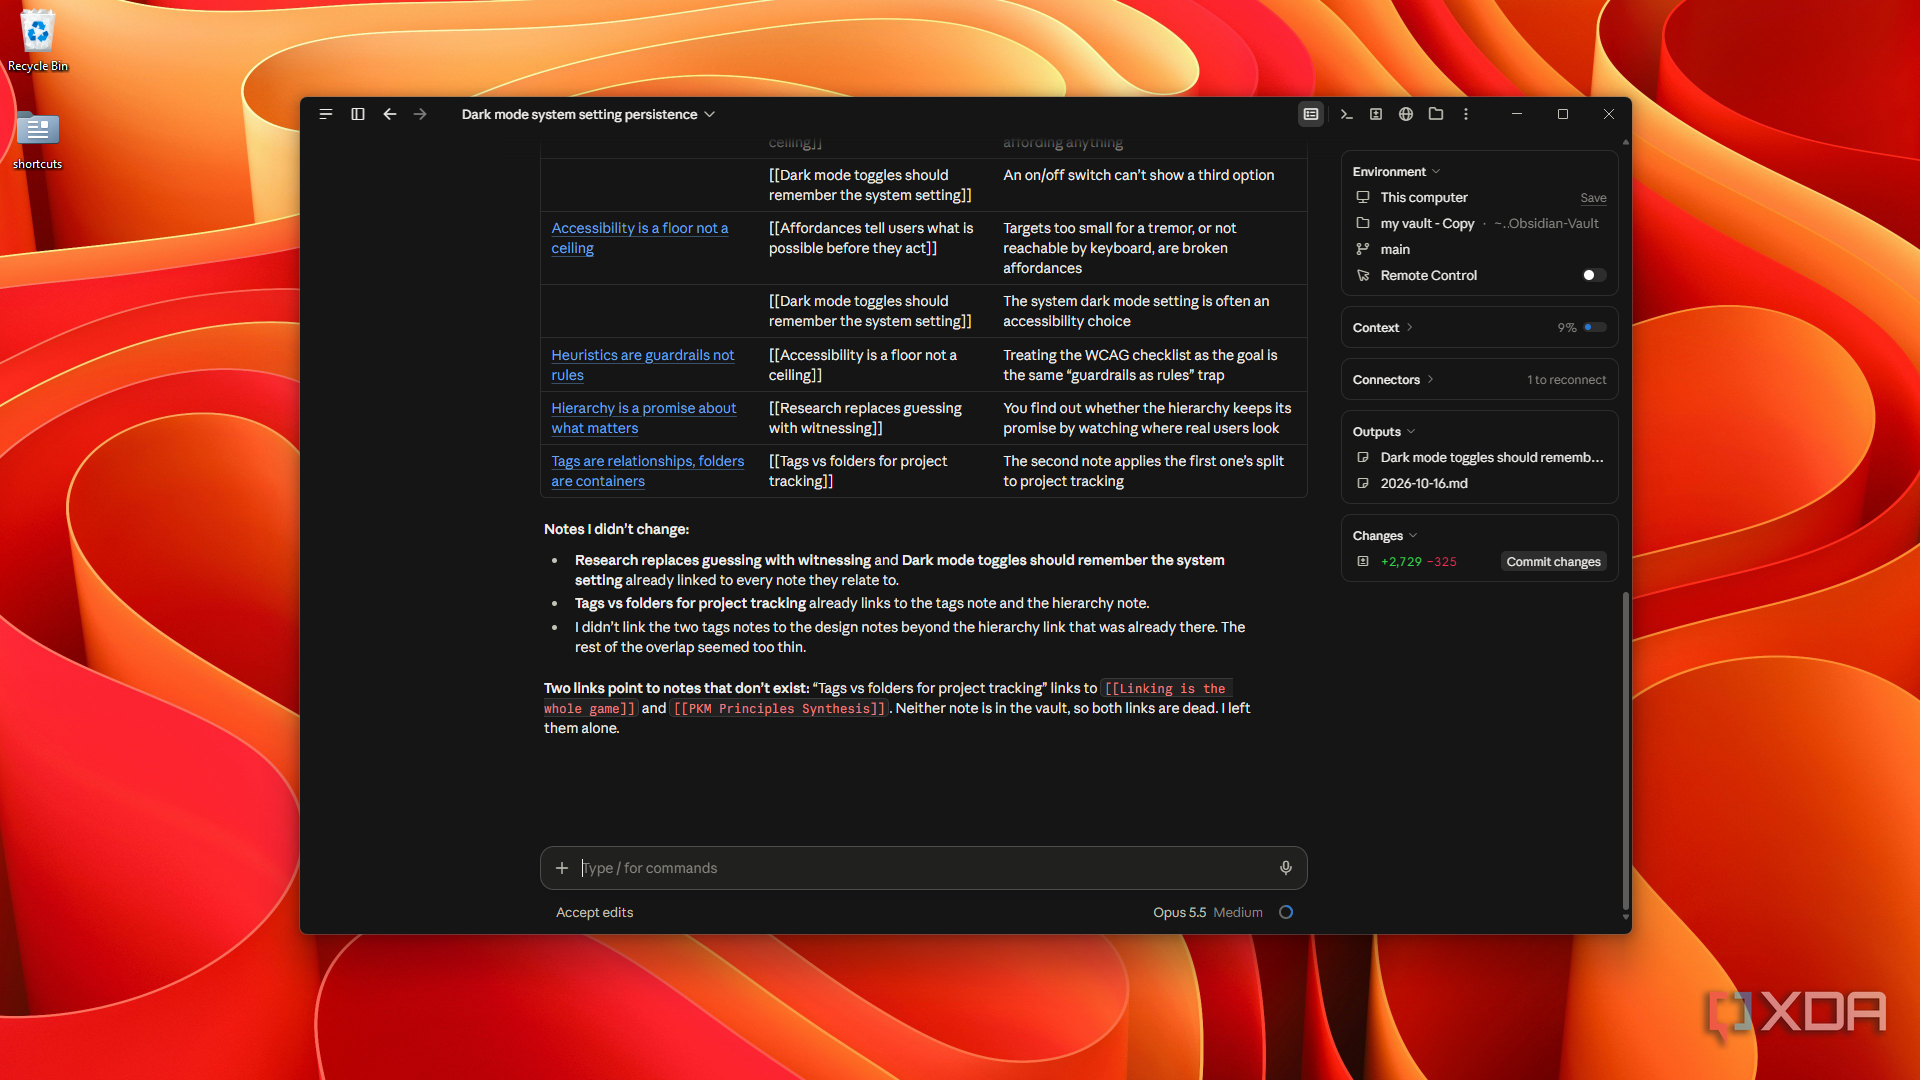Click the globe browser icon
Viewport: 1920px width, 1080px height.
[x=1406, y=114]
